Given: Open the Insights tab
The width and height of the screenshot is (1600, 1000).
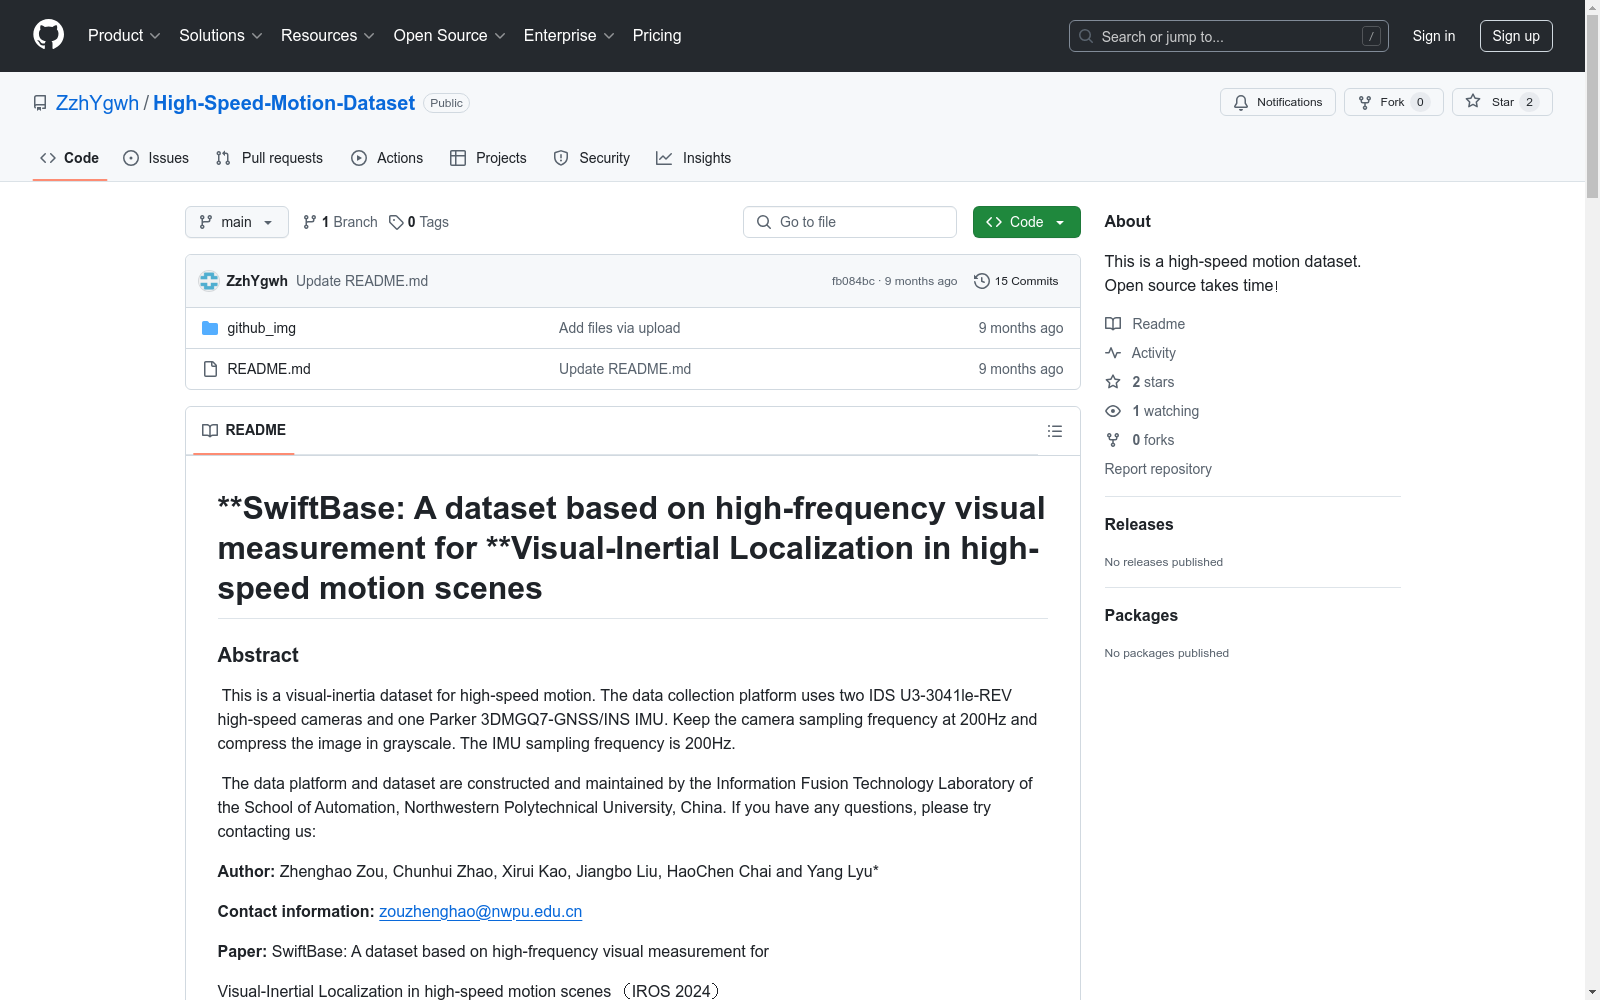Looking at the screenshot, I should 694,158.
